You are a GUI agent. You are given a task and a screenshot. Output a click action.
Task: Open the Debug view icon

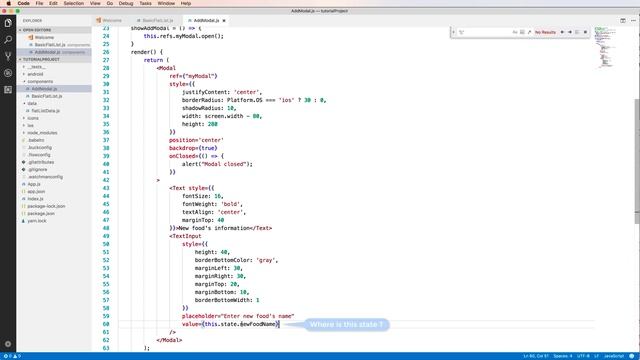click(8, 73)
